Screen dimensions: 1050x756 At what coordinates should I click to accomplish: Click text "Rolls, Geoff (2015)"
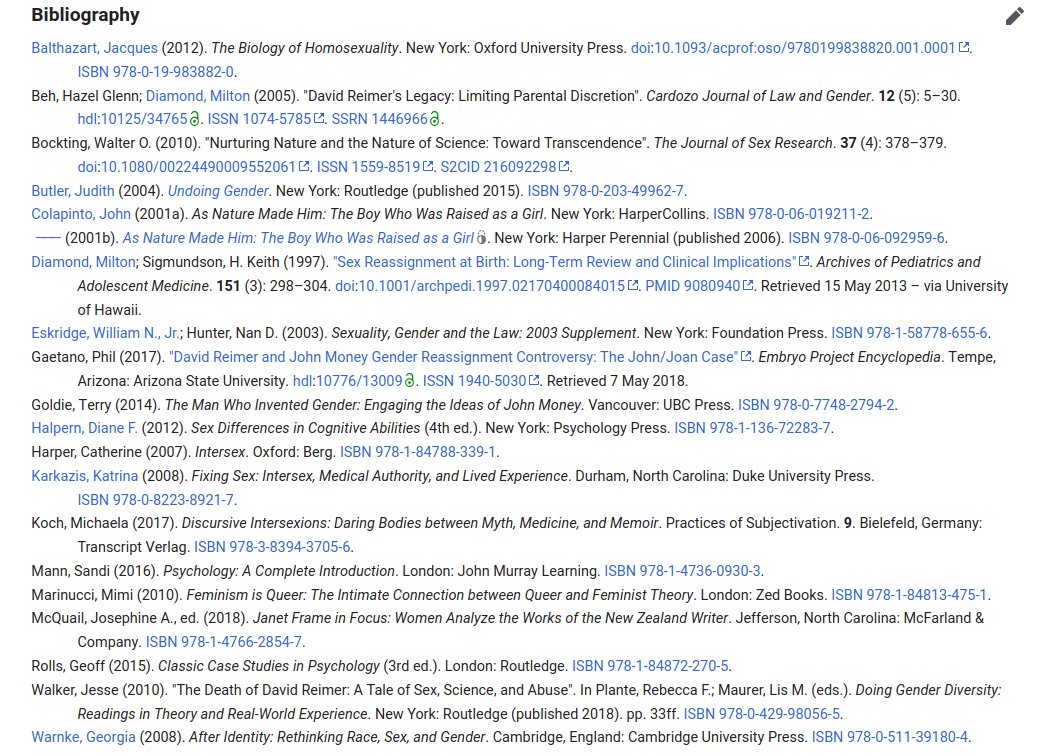(x=92, y=666)
